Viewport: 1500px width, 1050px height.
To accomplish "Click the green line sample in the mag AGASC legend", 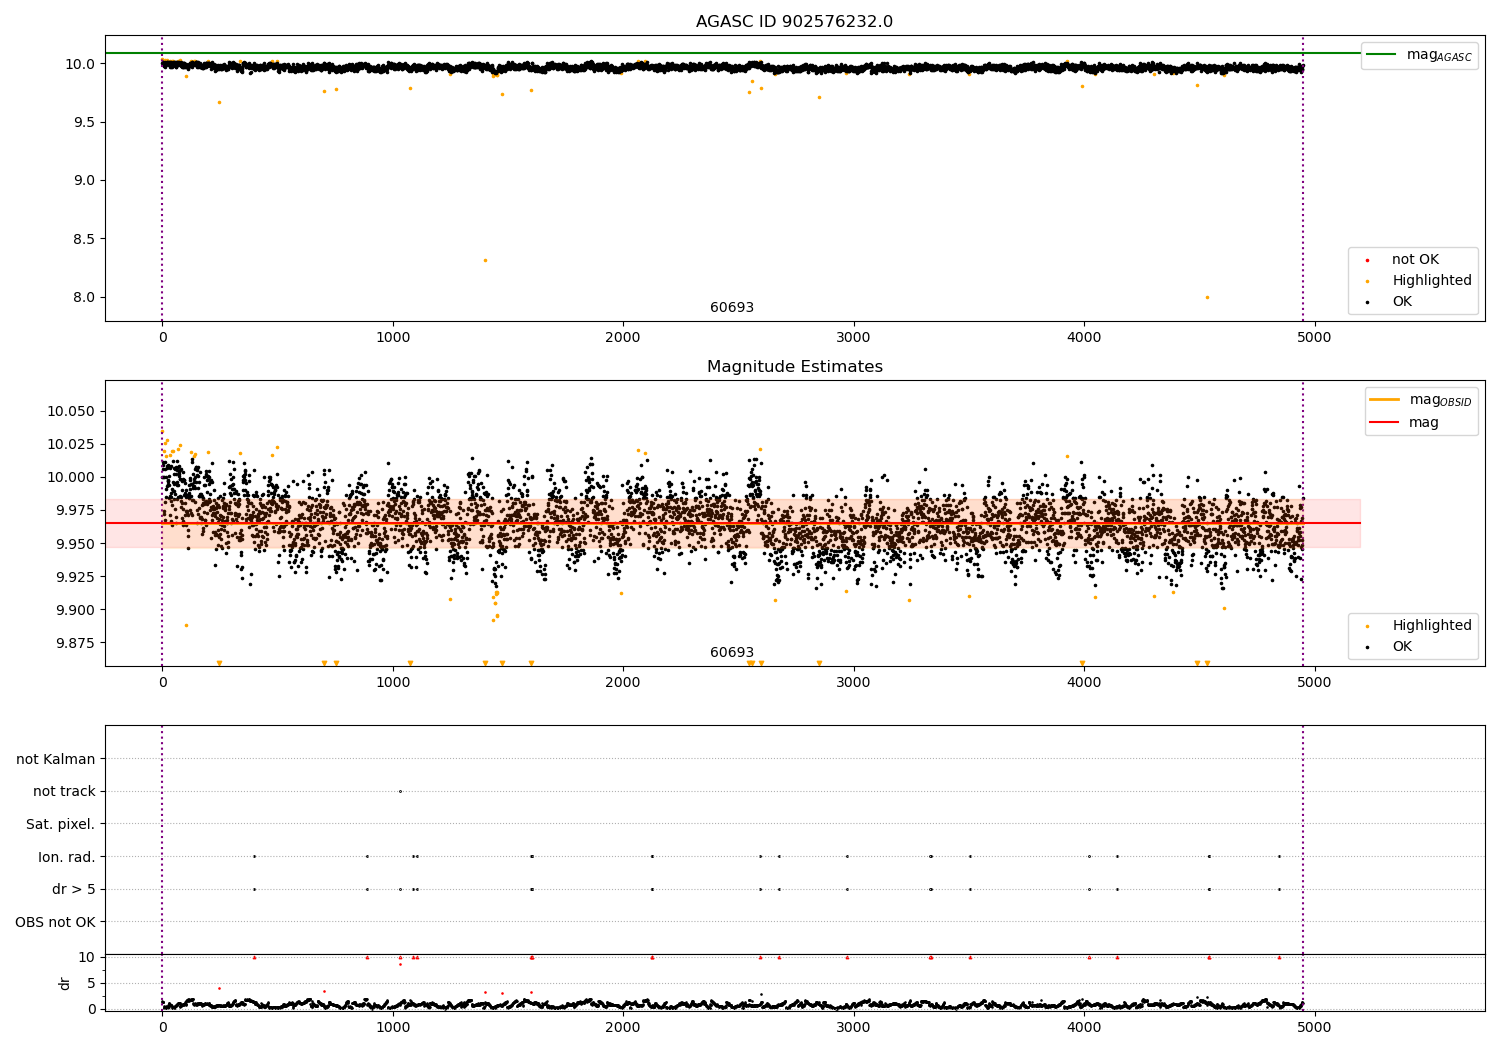I will pos(1382,55).
